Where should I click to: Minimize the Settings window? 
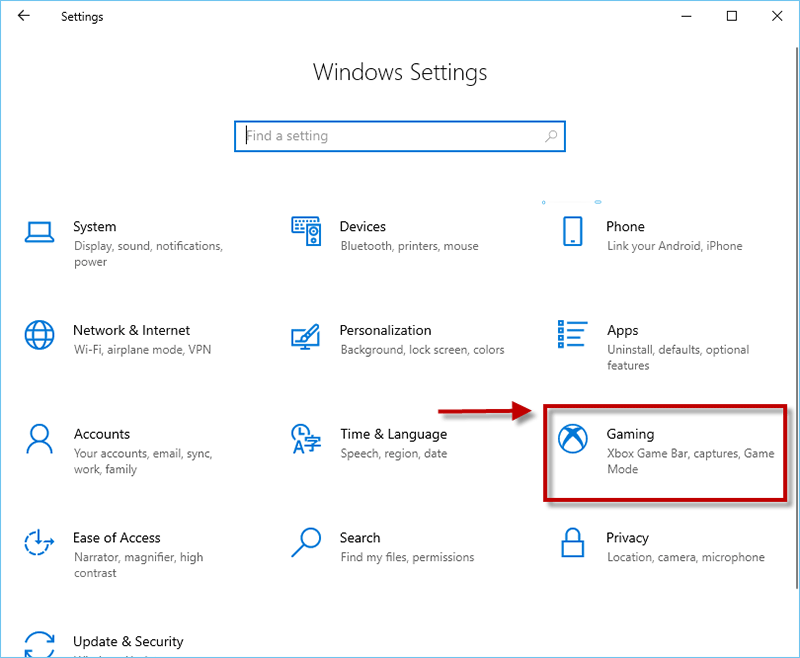686,16
